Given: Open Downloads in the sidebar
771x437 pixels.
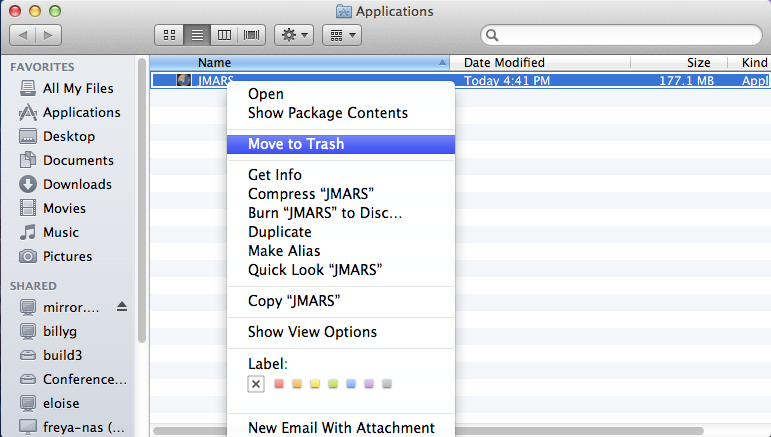Looking at the screenshot, I should [x=65, y=184].
